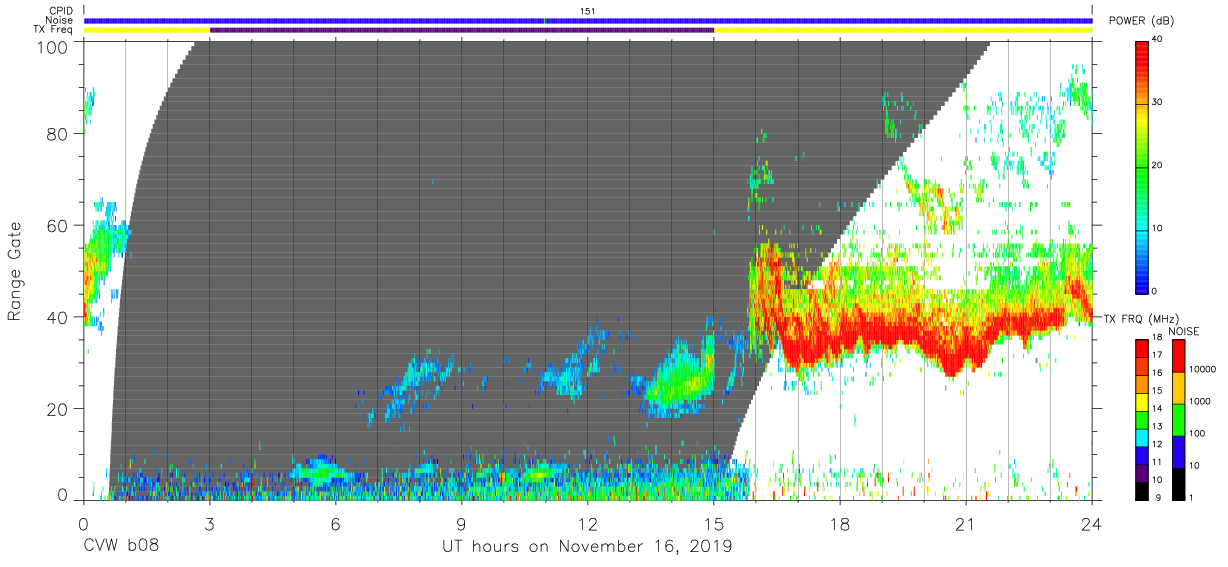
Task: Click the 20 label on the Range Gate axis
Action: 58,409
